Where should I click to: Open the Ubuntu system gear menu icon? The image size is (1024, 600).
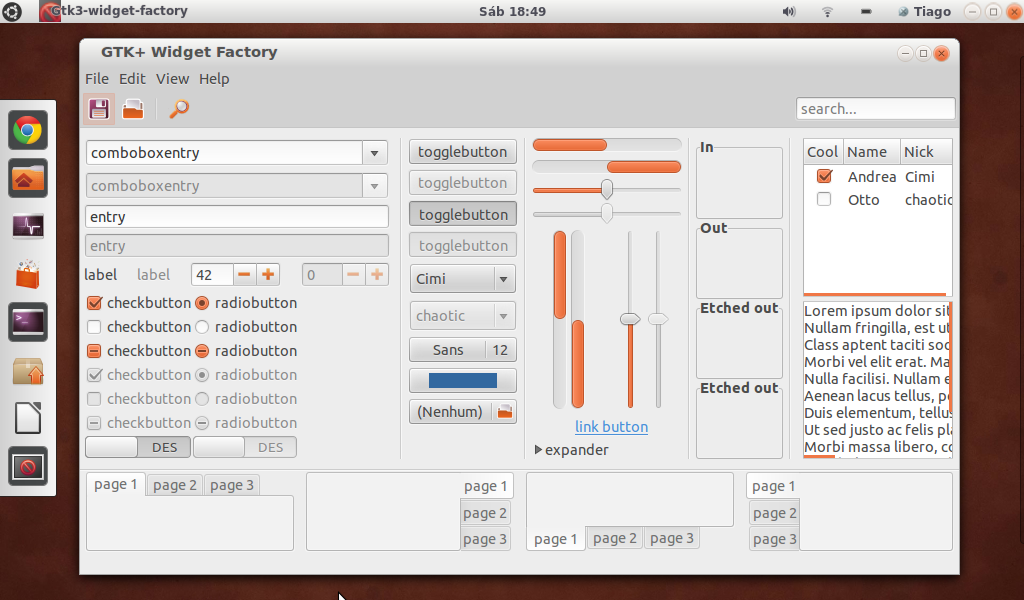point(11,11)
